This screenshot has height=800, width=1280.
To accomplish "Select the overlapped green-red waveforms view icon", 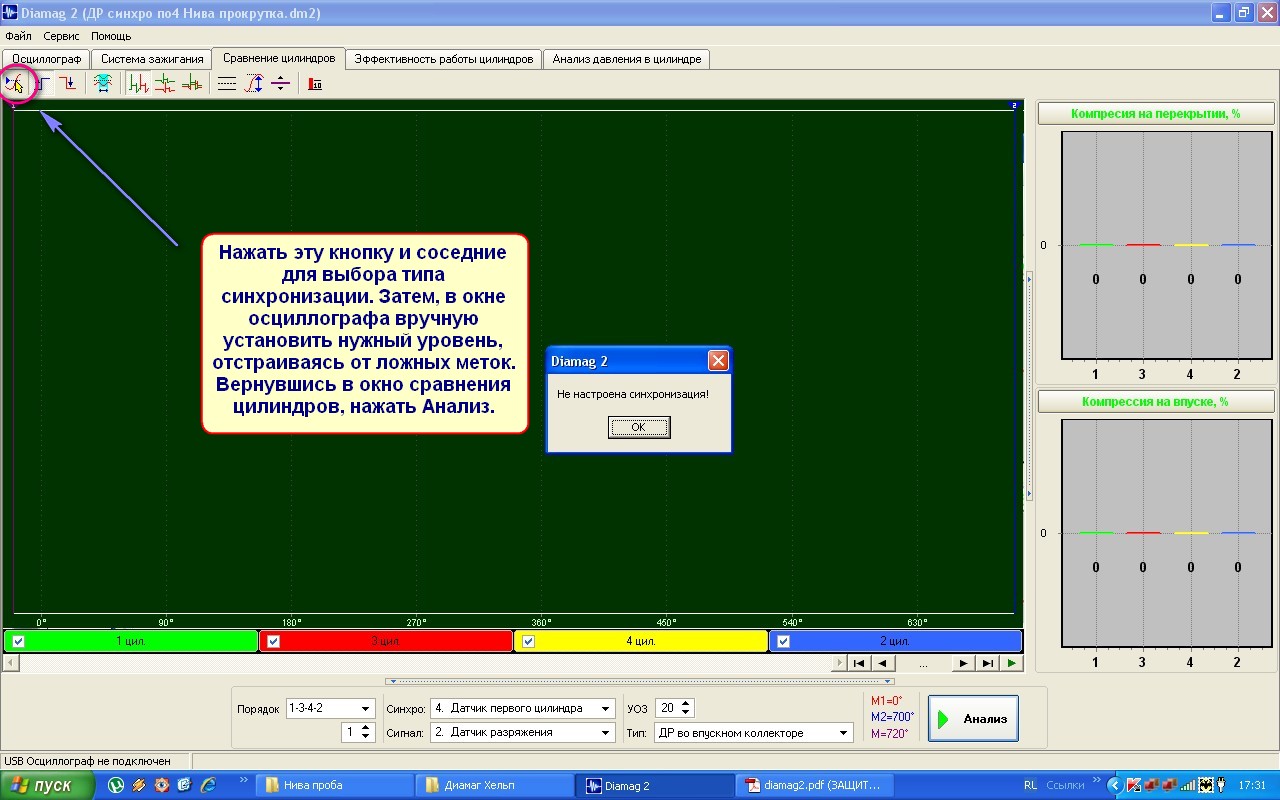I will coord(139,84).
